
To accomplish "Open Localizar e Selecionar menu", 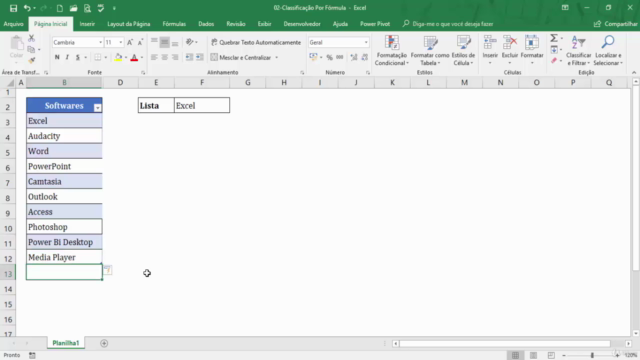I will (608, 50).
